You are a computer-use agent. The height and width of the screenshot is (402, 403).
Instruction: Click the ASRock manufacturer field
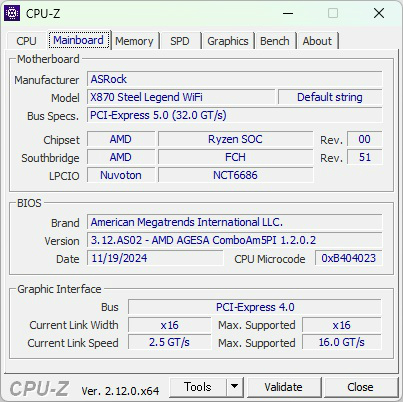235,79
